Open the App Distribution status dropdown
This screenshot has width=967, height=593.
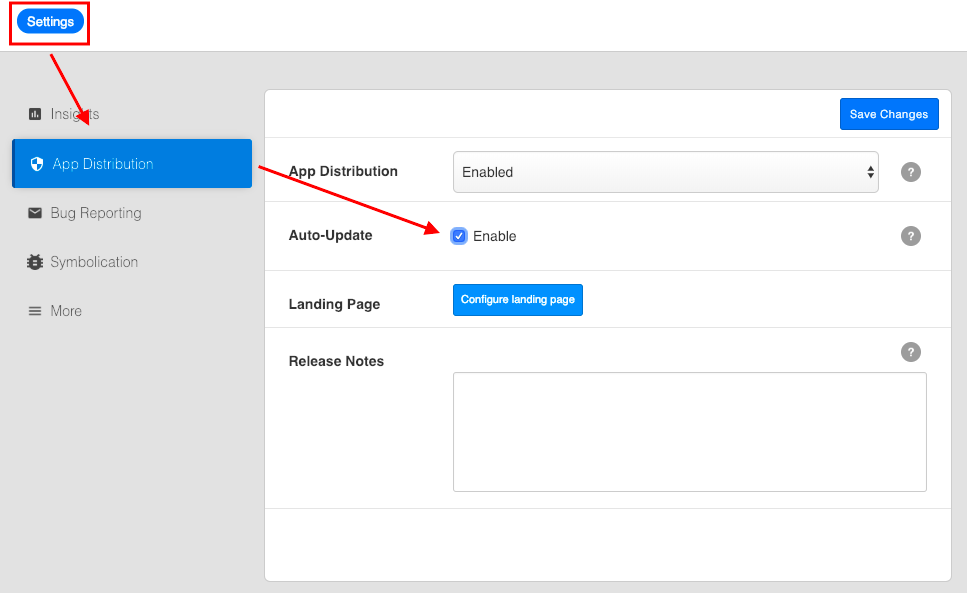[665, 171]
